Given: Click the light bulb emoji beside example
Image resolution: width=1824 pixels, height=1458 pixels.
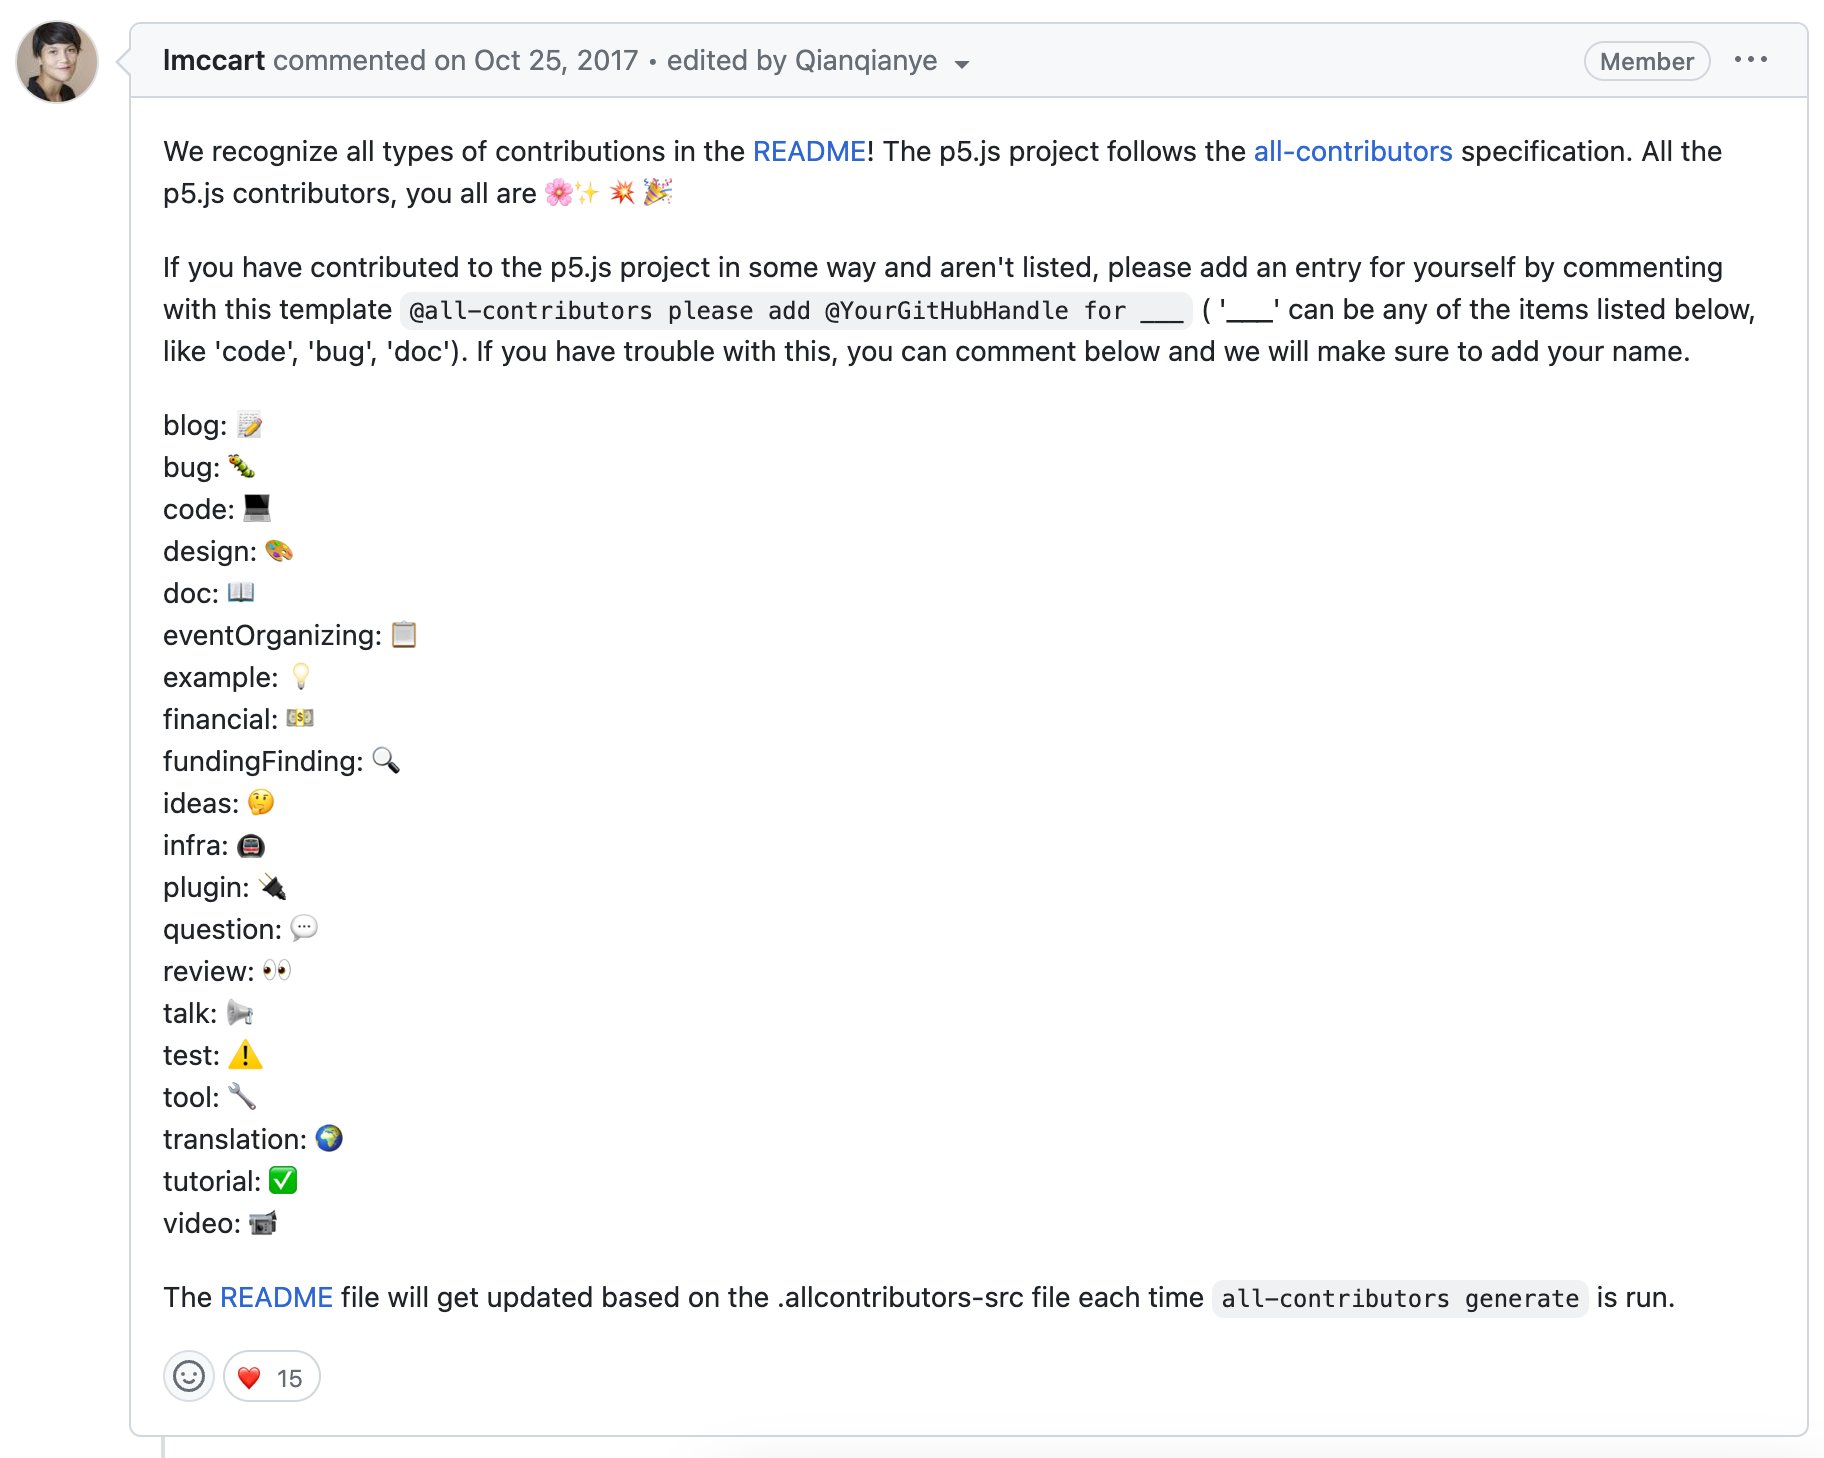Looking at the screenshot, I should tap(300, 677).
